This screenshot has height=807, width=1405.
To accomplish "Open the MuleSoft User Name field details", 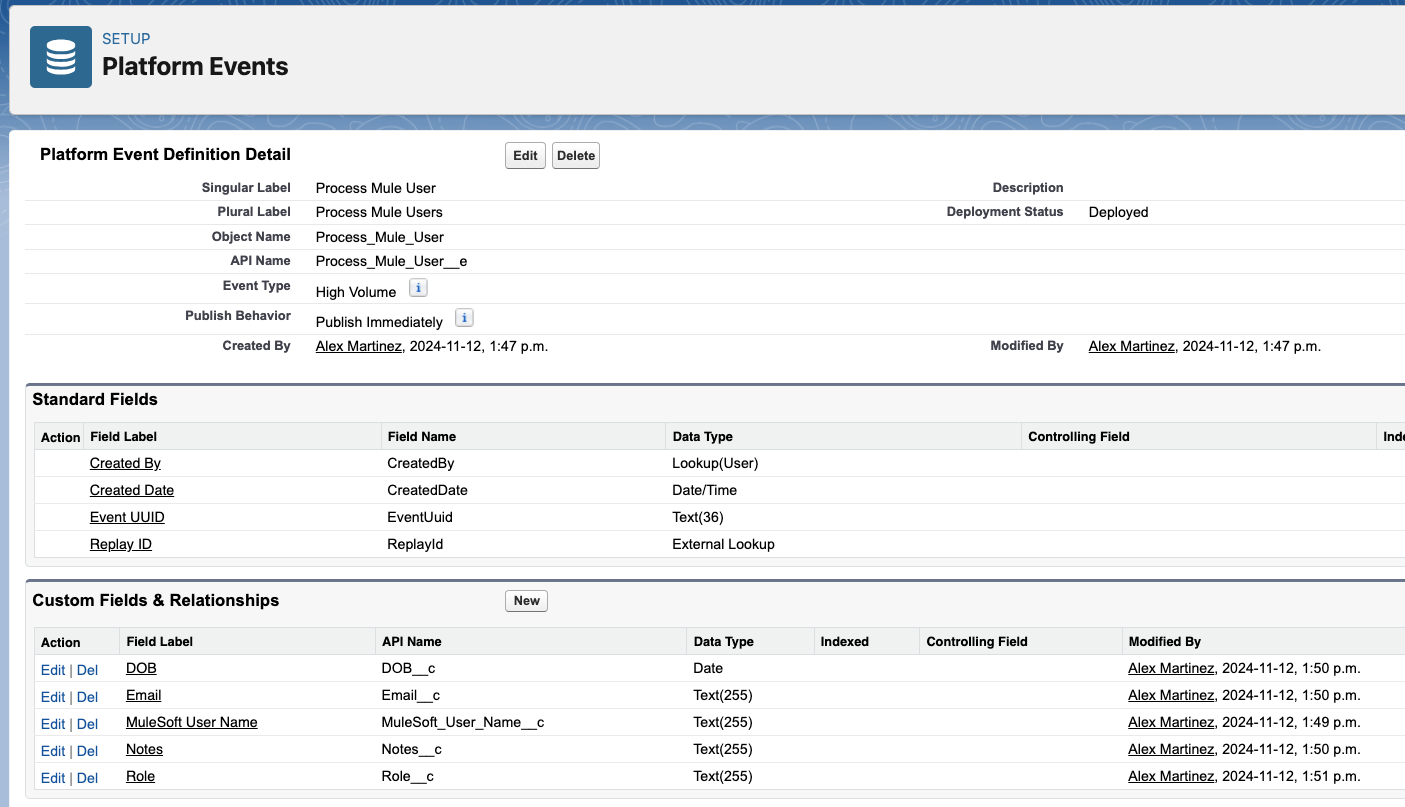I will coord(191,722).
